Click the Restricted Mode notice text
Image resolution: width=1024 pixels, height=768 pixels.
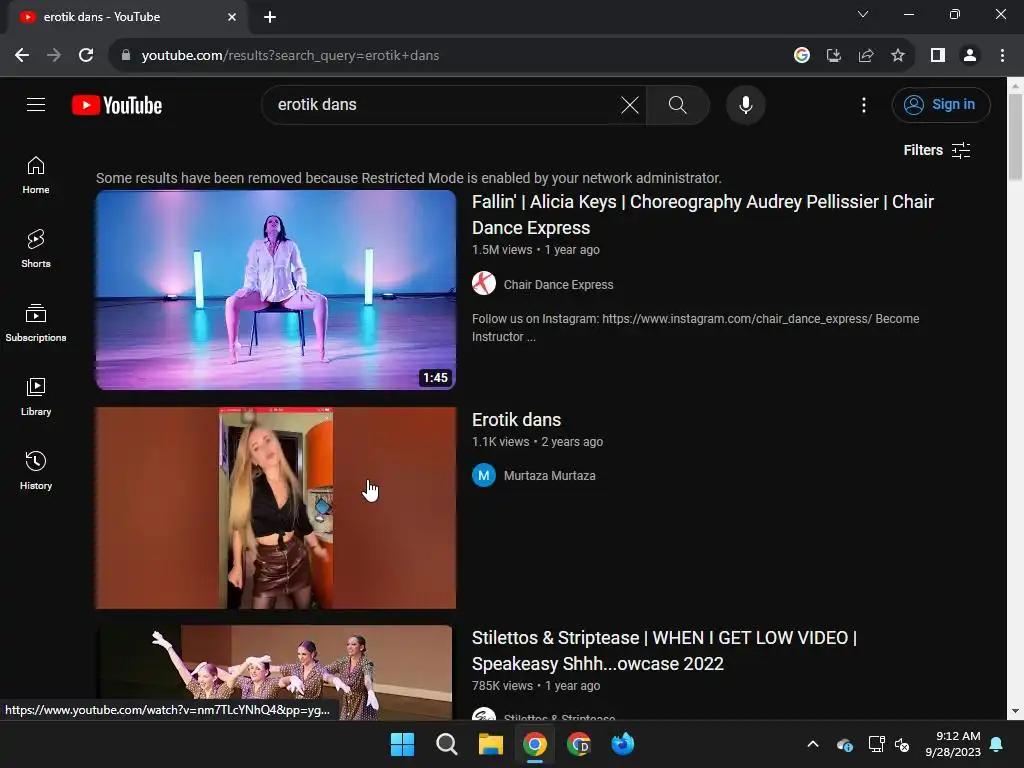pos(409,178)
